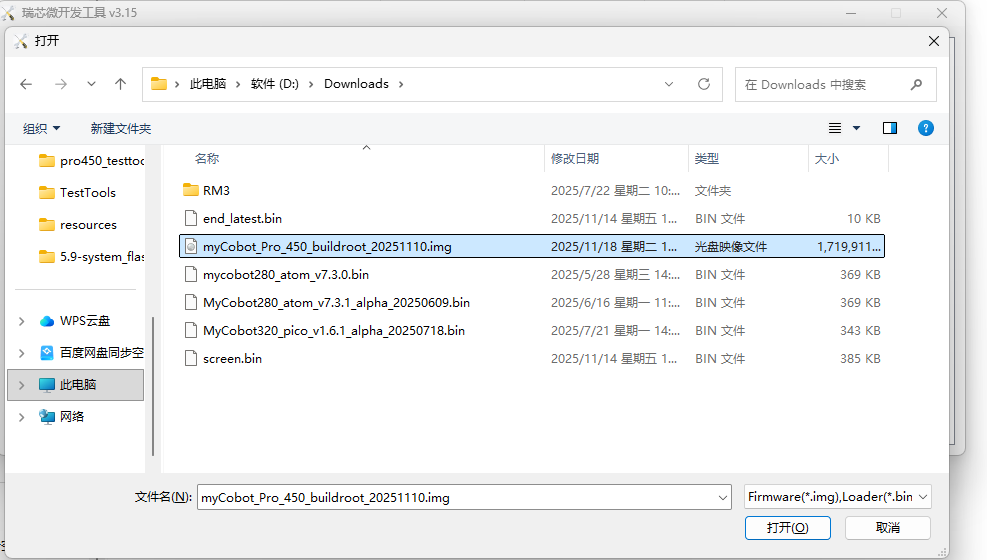The image size is (987, 560).
Task: Open file type filter dropdown
Action: point(838,497)
